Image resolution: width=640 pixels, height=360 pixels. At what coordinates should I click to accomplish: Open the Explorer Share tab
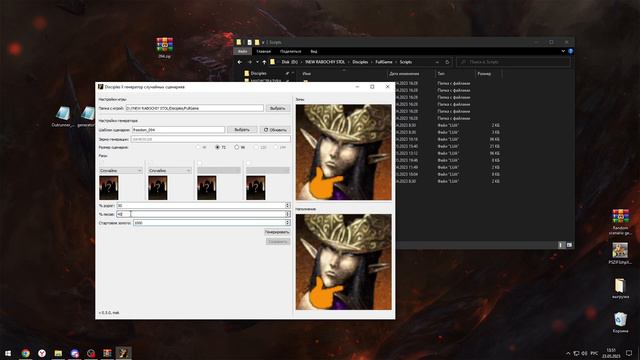point(291,51)
